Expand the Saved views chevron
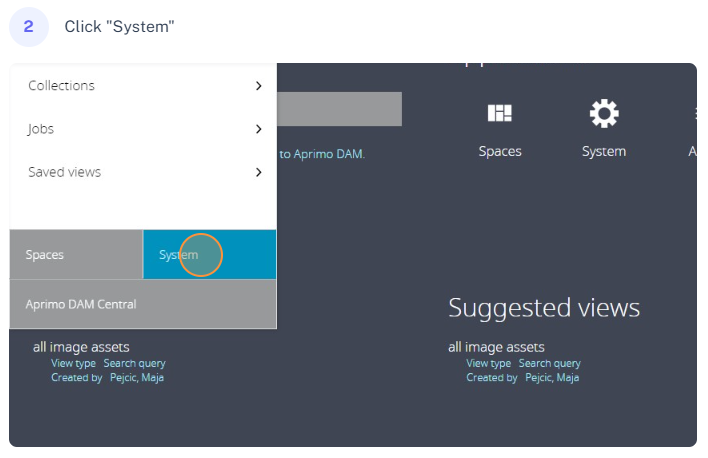This screenshot has height=458, width=708. (258, 172)
